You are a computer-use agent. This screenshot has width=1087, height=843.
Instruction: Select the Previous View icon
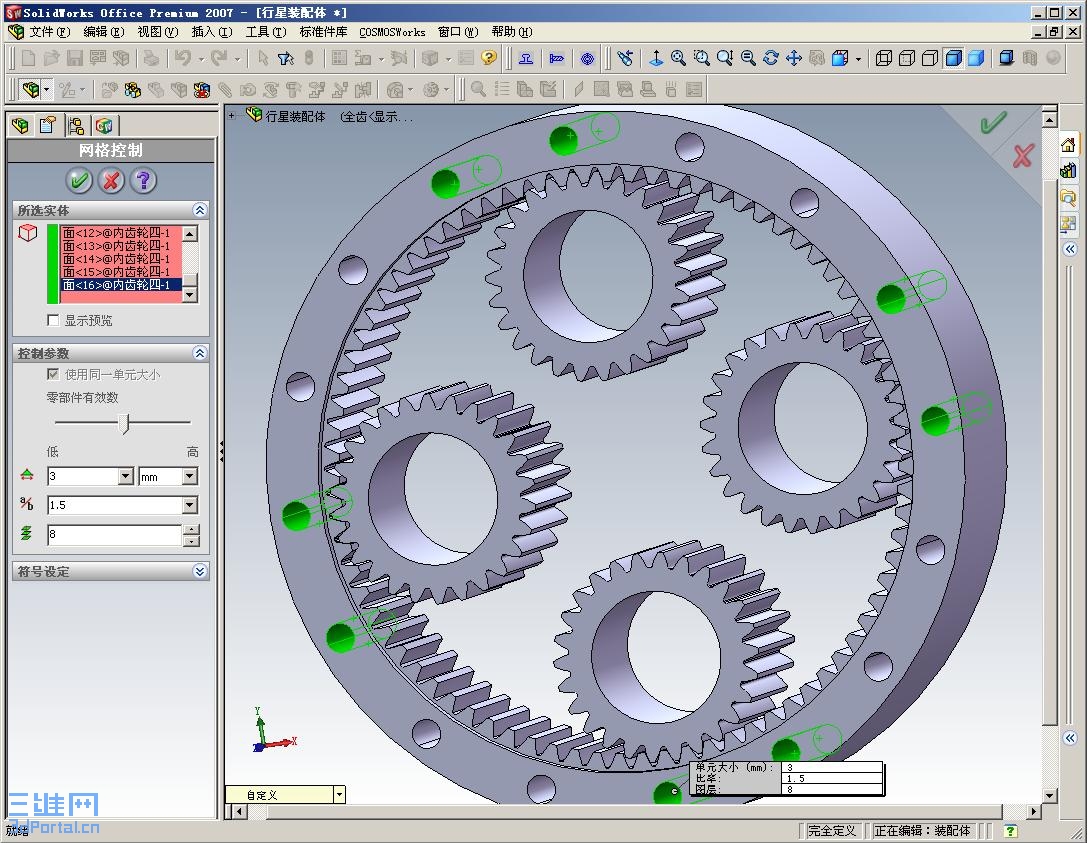(625, 58)
